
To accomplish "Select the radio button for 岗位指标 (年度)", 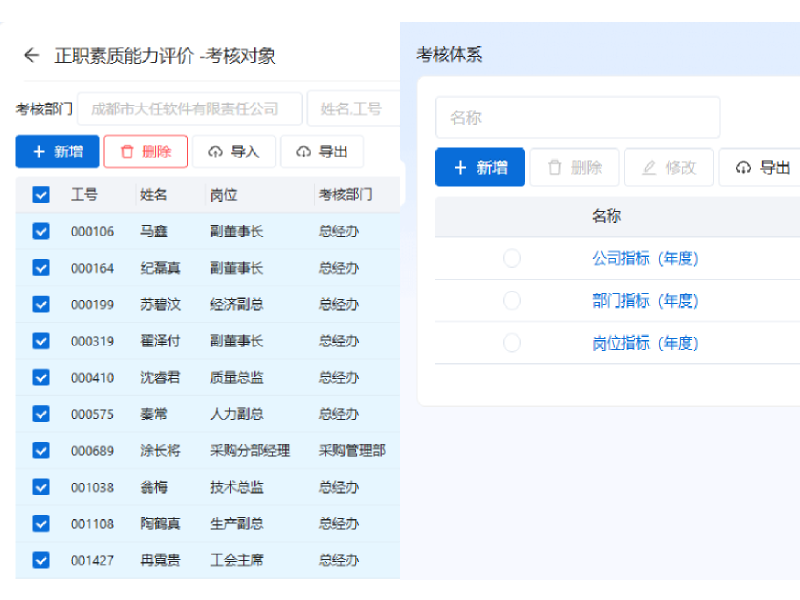I will [x=512, y=343].
